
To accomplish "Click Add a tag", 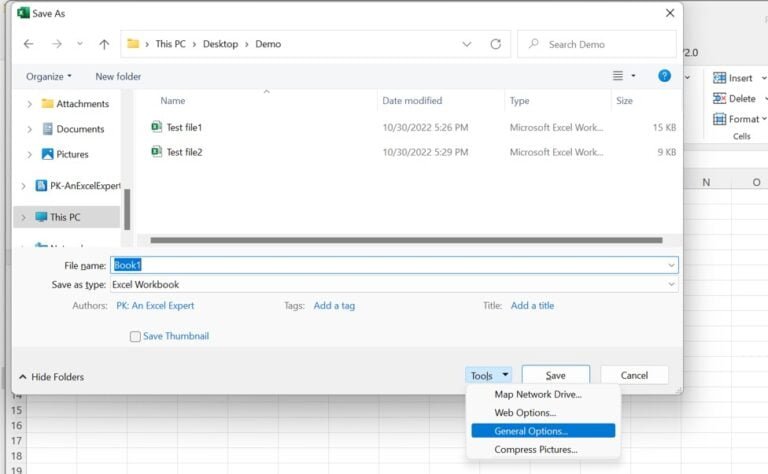I will (x=334, y=306).
